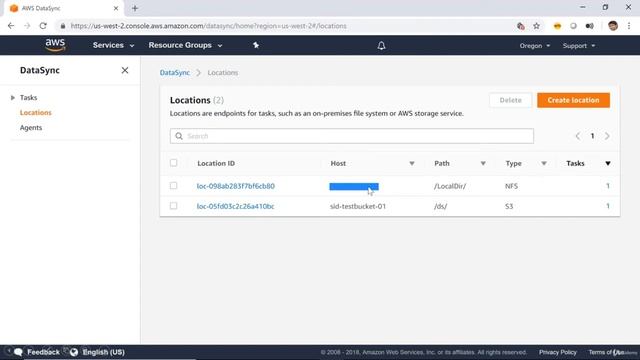Click the AWS logo home icon

[x=55, y=45]
